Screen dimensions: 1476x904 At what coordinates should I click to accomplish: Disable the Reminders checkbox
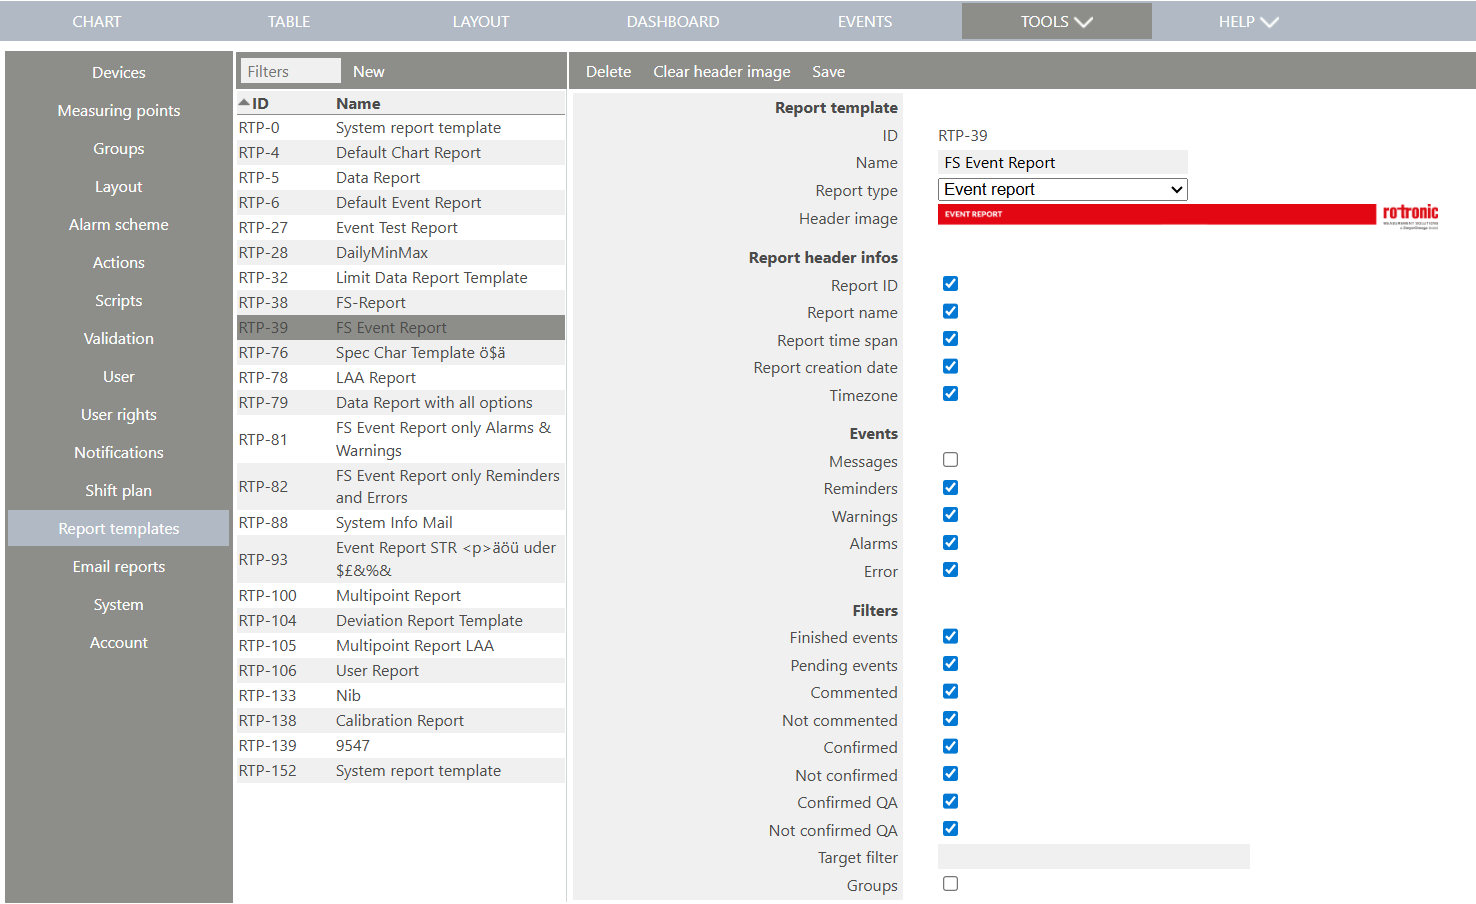(950, 487)
